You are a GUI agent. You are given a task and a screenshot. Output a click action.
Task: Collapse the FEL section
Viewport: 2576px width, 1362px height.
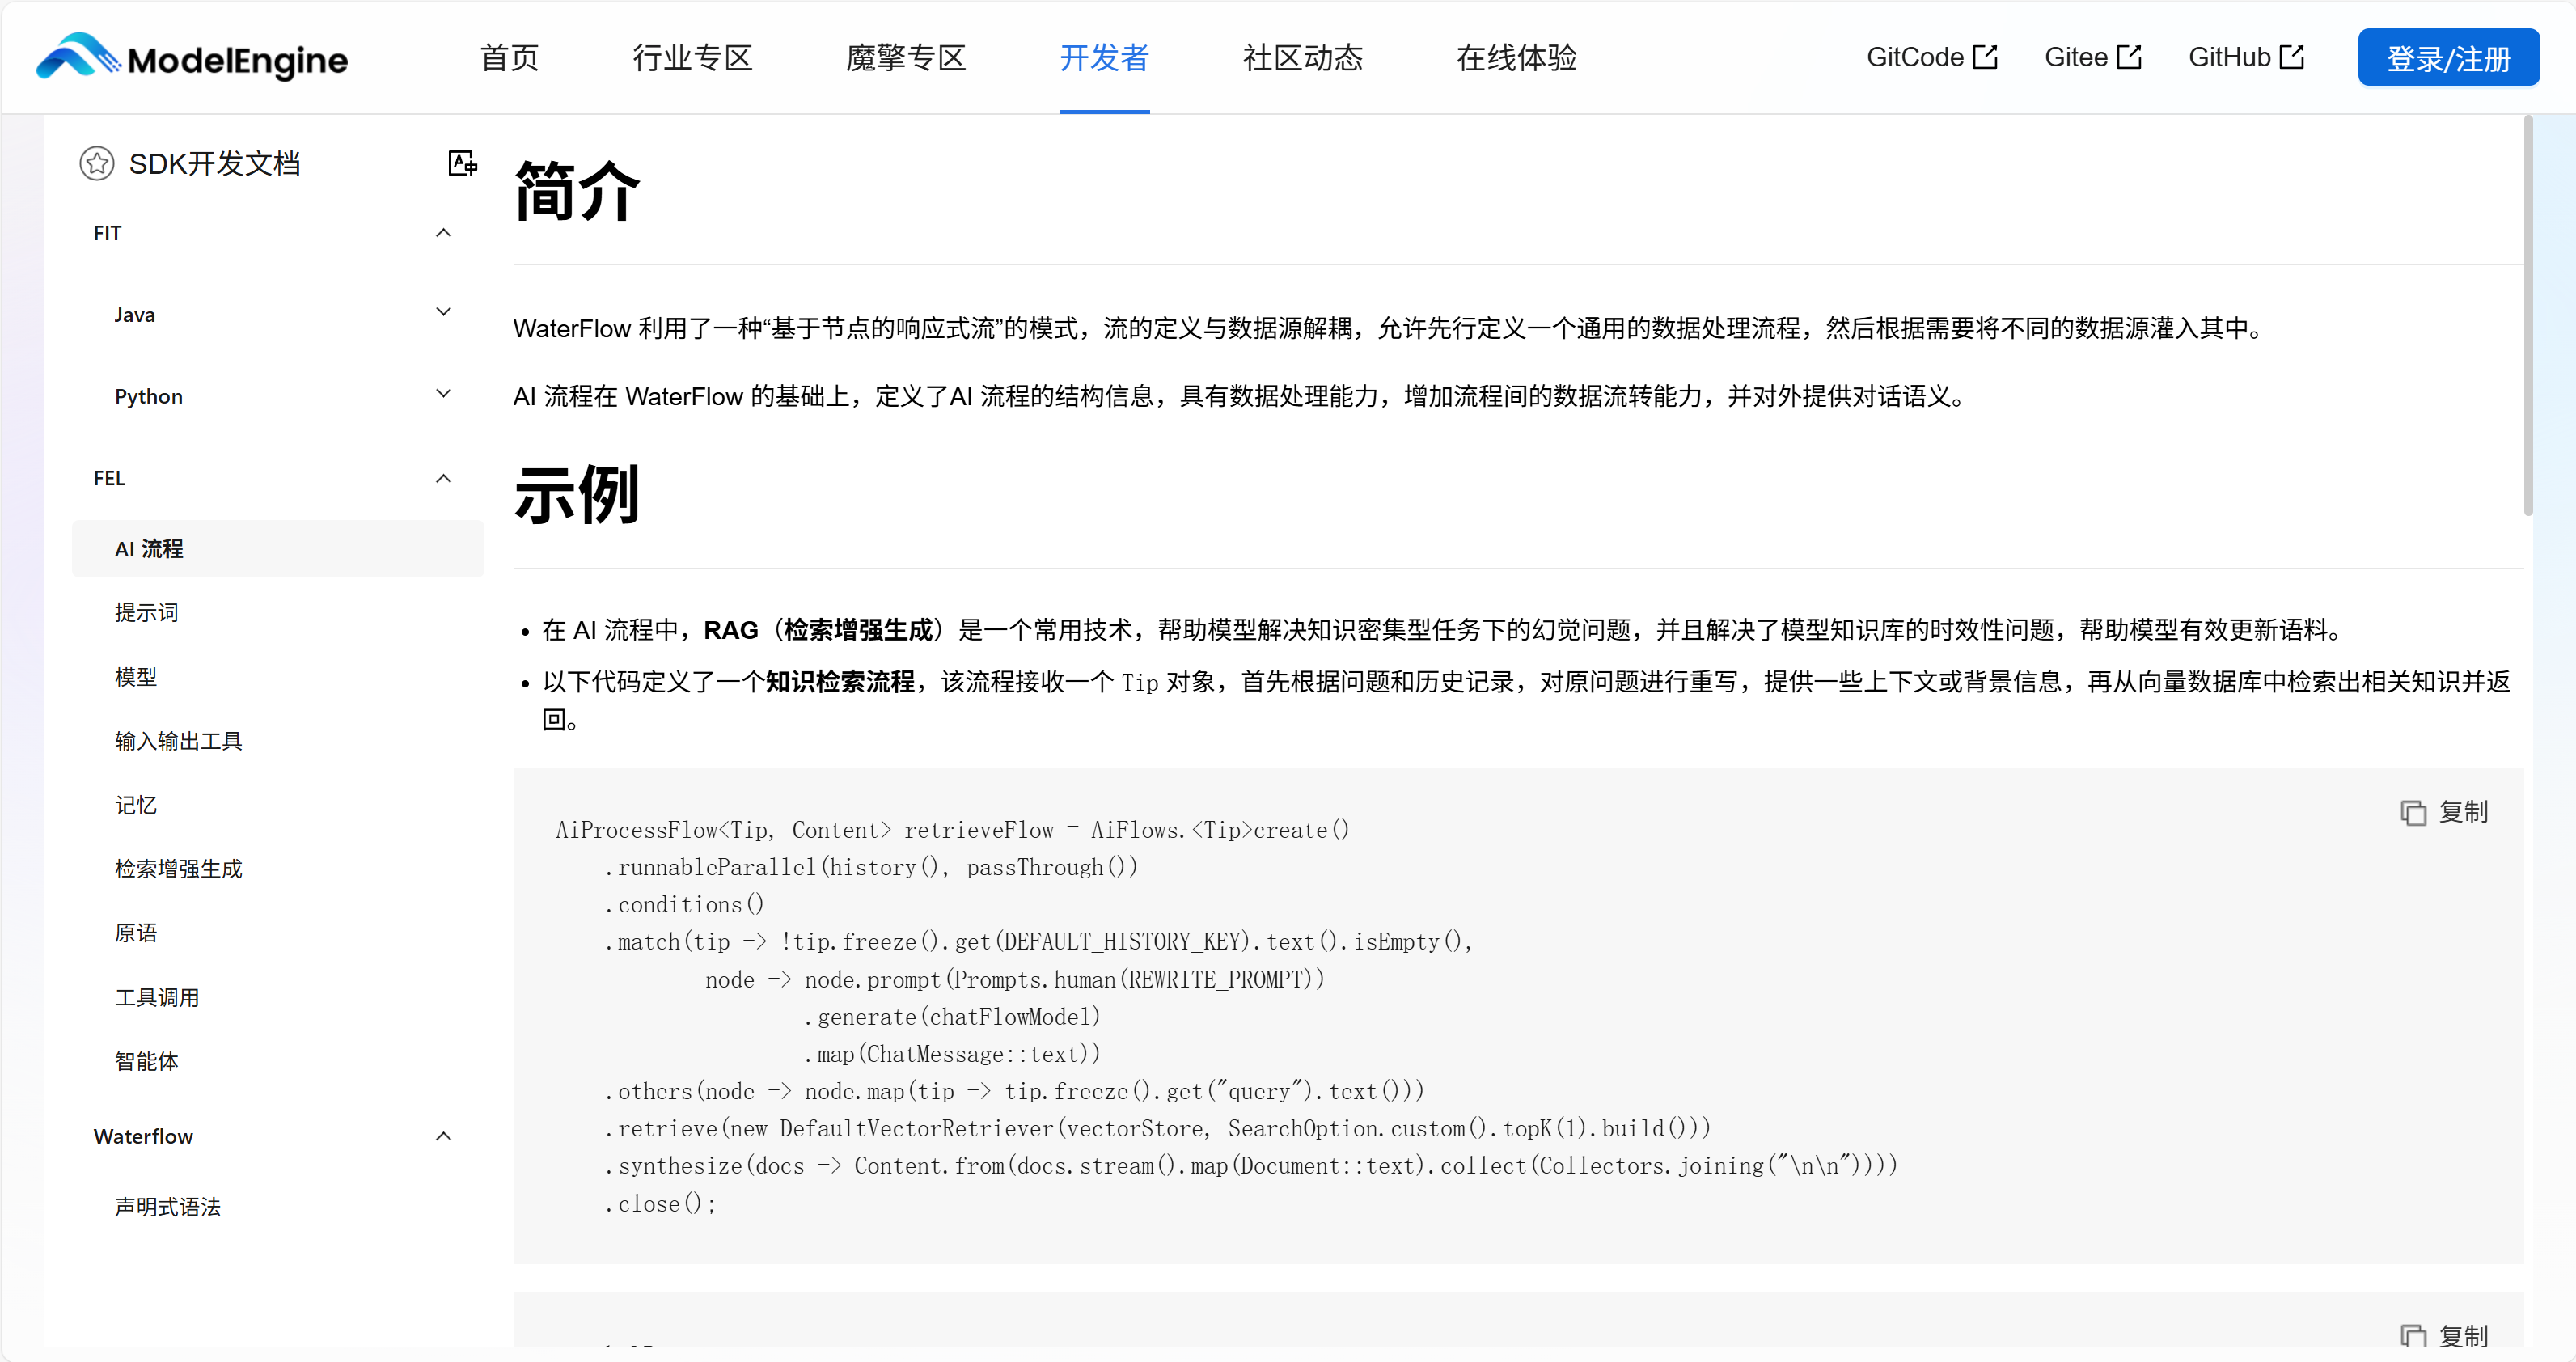443,478
